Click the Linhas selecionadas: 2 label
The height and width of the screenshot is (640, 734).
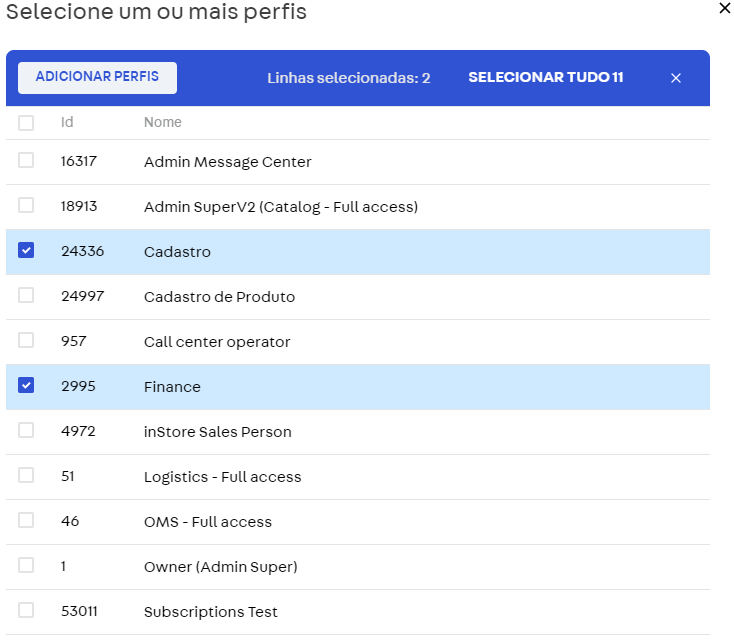click(x=348, y=78)
